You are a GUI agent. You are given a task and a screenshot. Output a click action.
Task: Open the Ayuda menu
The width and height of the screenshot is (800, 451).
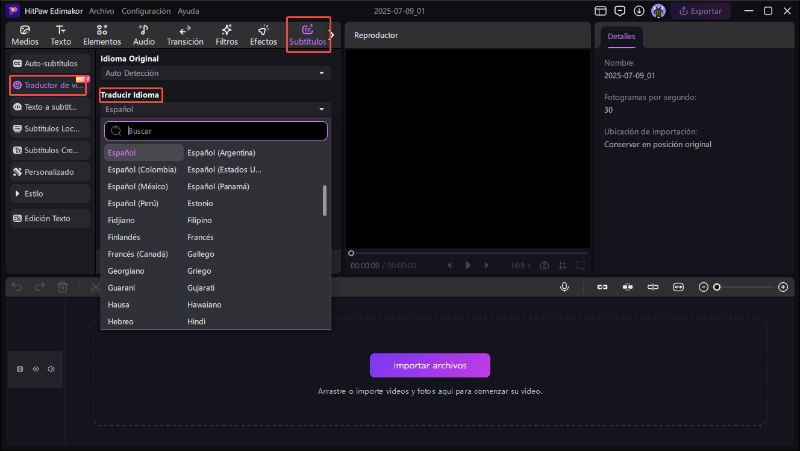coord(188,11)
